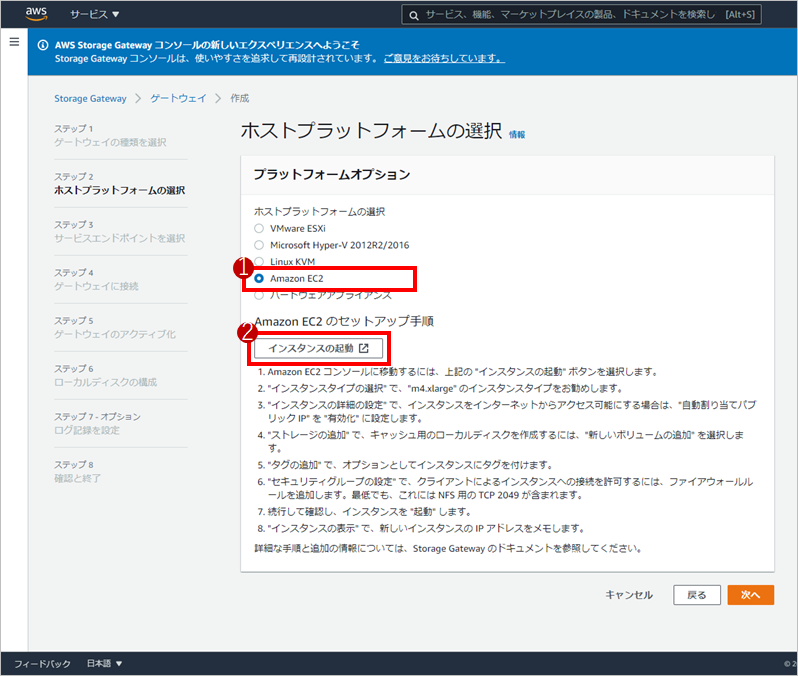The height and width of the screenshot is (676, 798).
Task: Go to ゲートウェイ breadcrumb
Action: coord(178,98)
